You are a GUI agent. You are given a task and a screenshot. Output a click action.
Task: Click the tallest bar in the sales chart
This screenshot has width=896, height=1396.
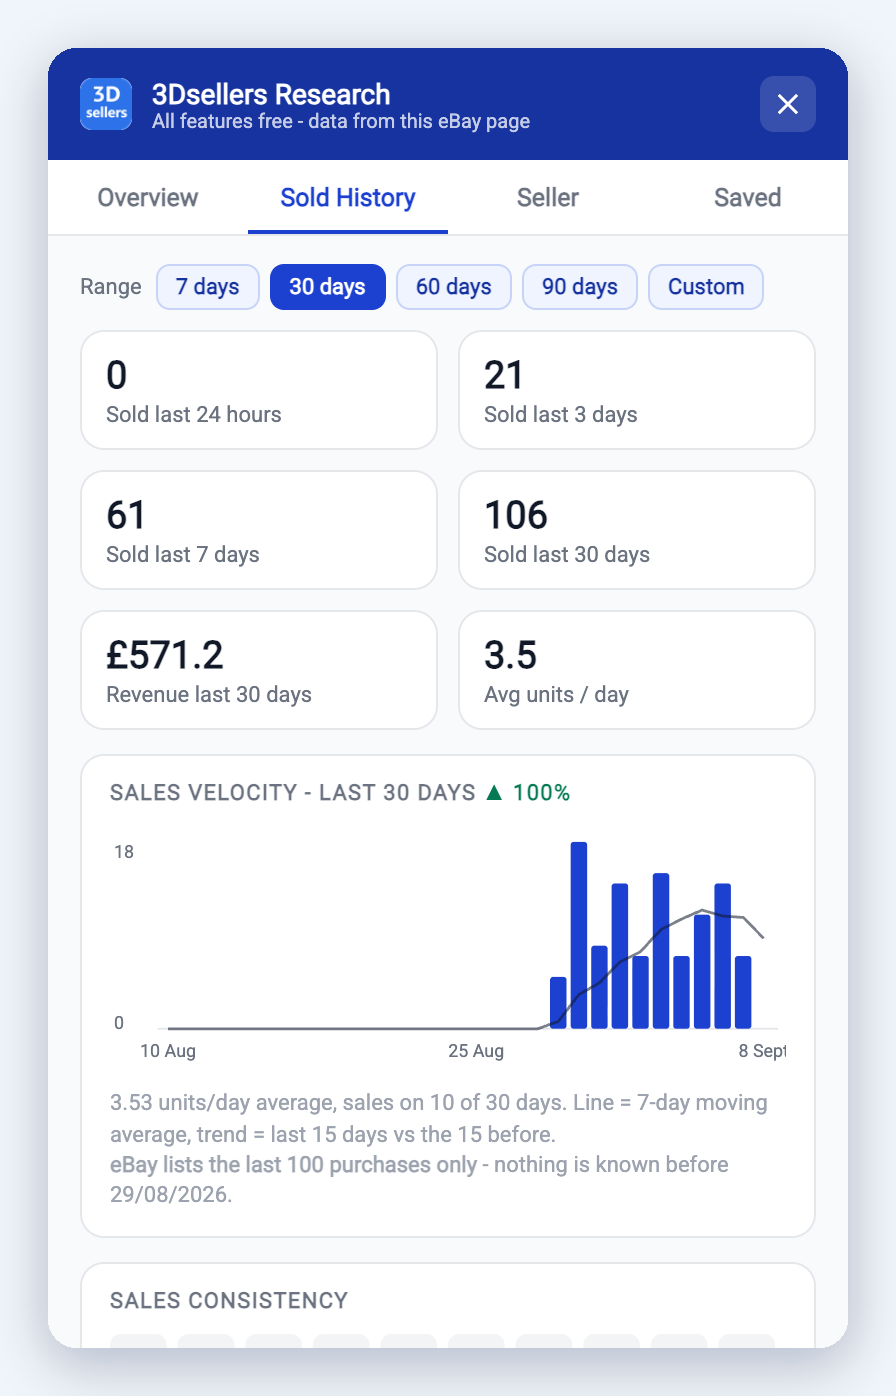click(x=579, y=935)
